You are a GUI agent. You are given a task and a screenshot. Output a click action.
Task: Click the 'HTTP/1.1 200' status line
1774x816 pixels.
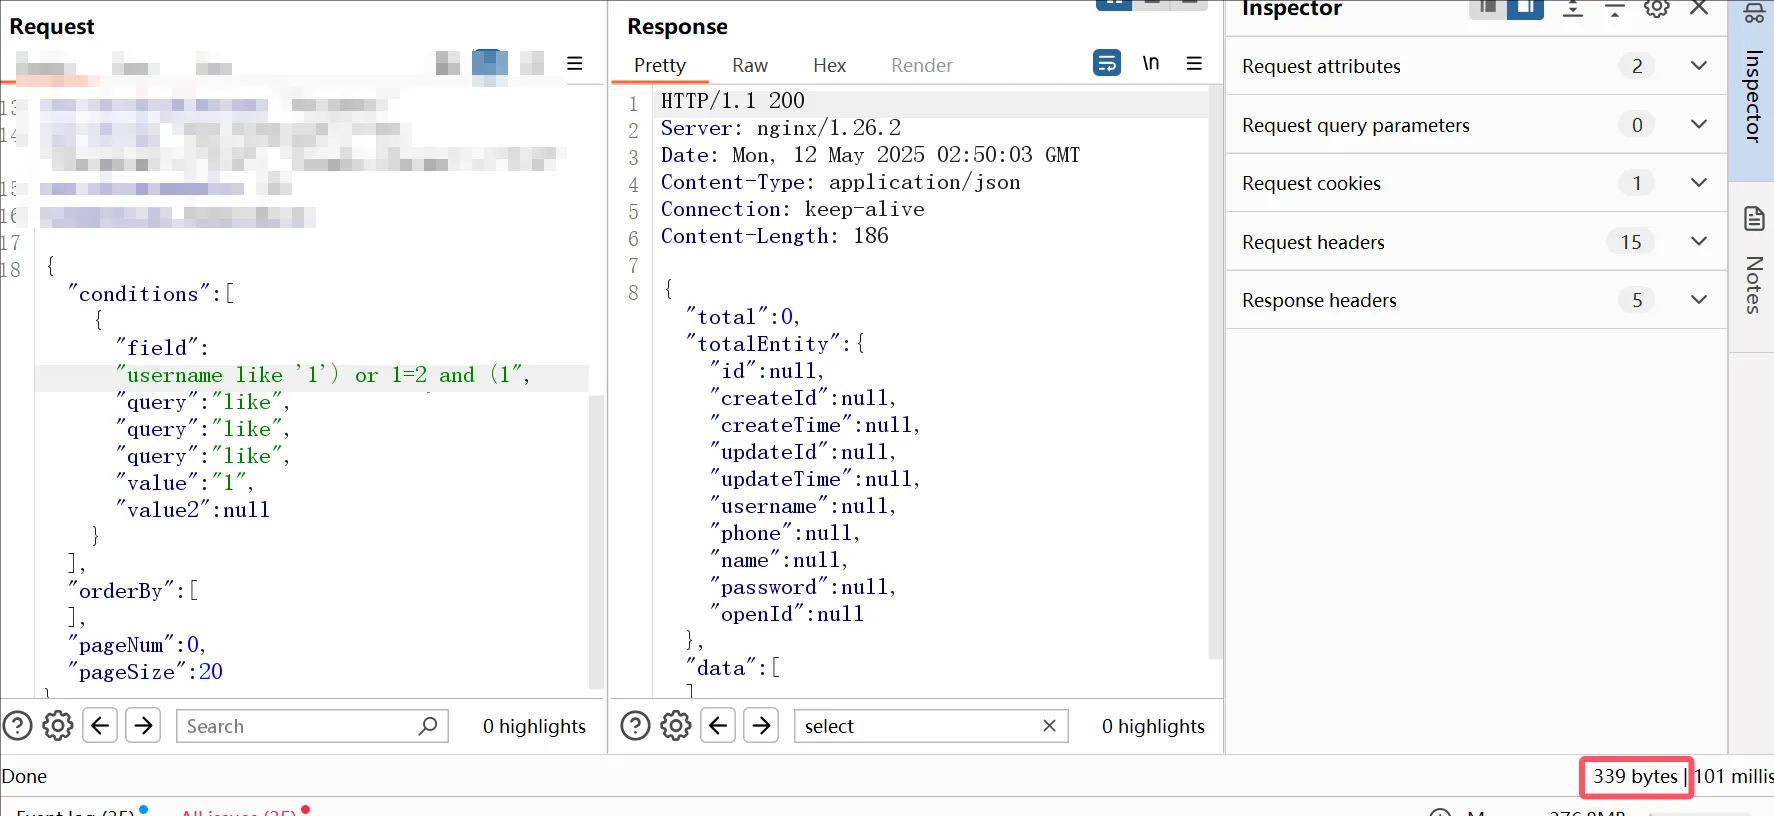click(x=732, y=101)
